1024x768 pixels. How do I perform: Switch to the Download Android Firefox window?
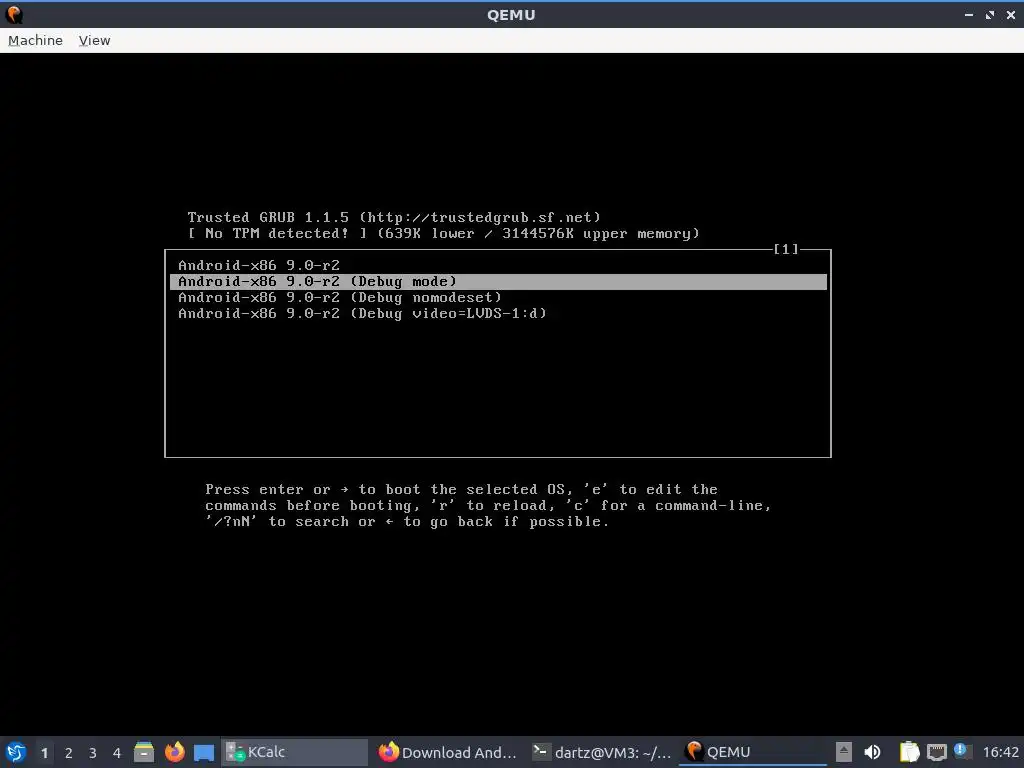[x=448, y=752]
